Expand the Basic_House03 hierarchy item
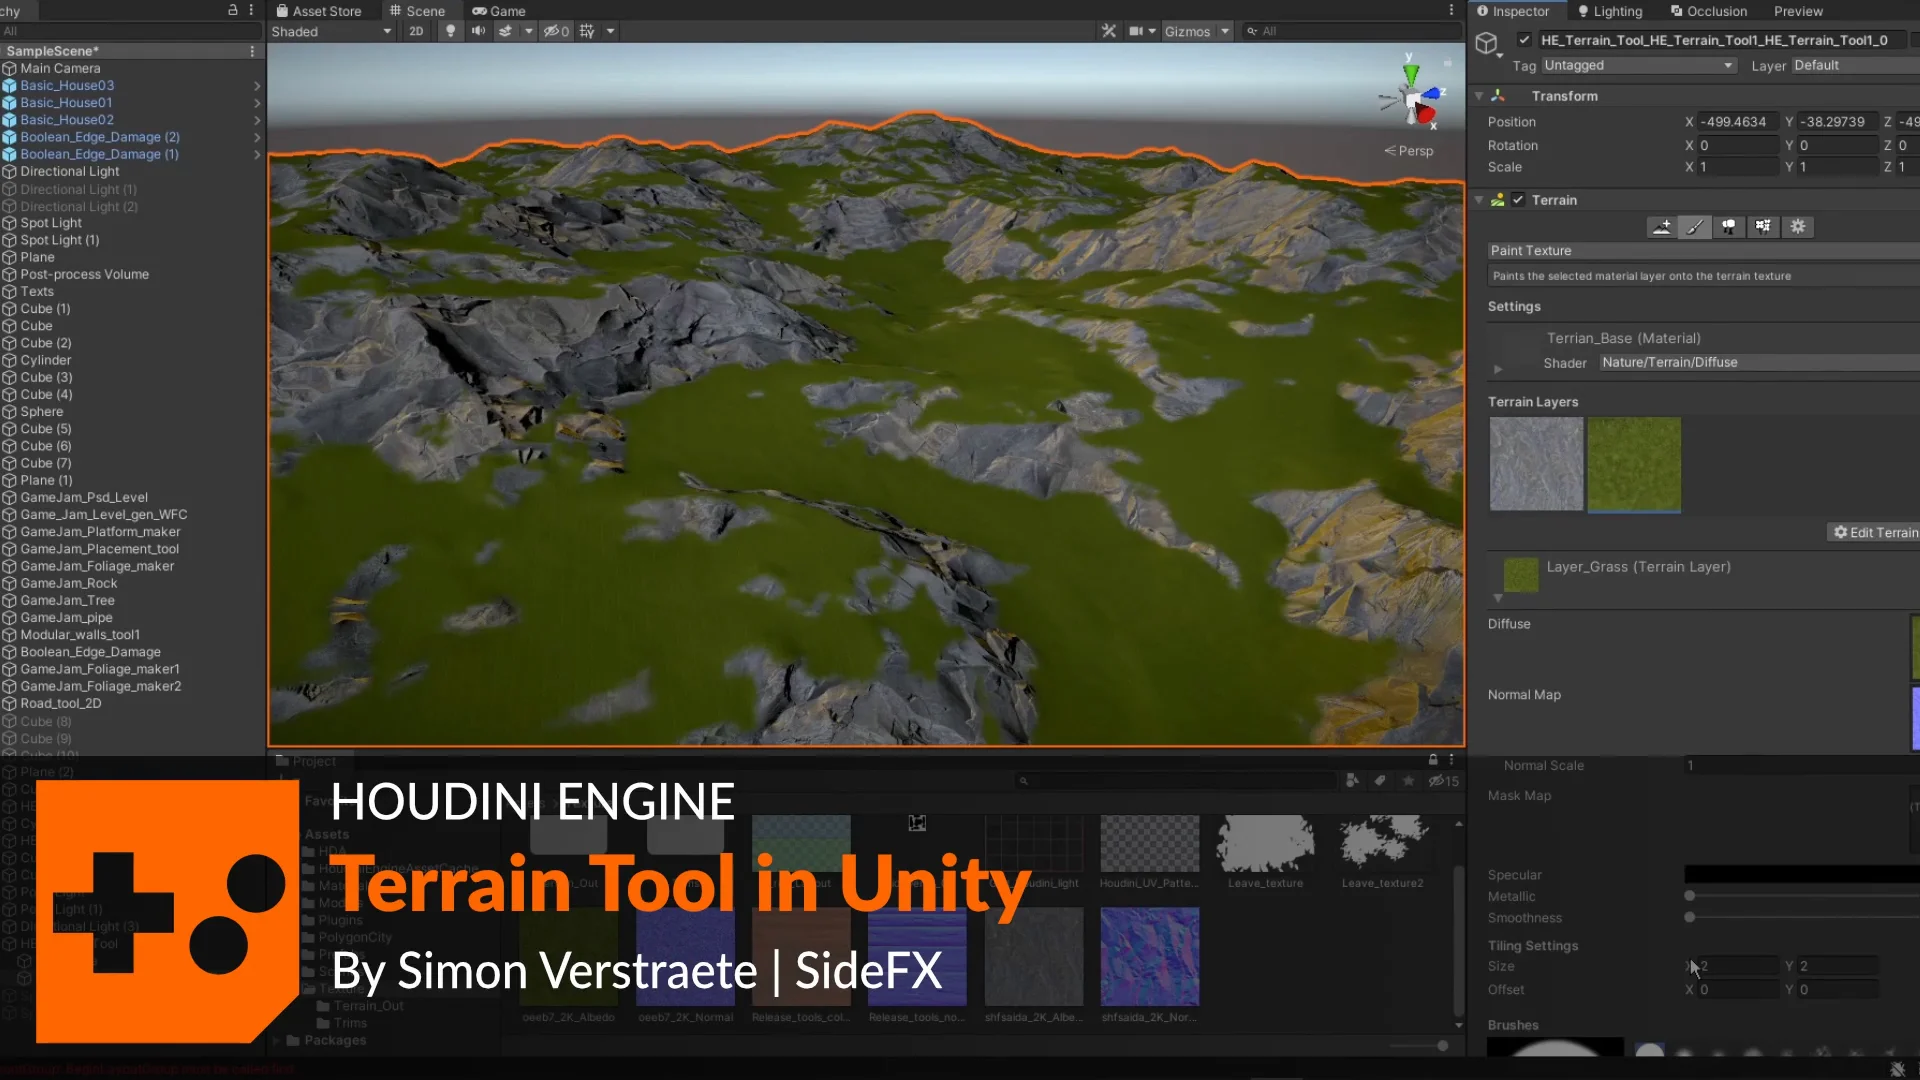This screenshot has width=1920, height=1080. (258, 86)
